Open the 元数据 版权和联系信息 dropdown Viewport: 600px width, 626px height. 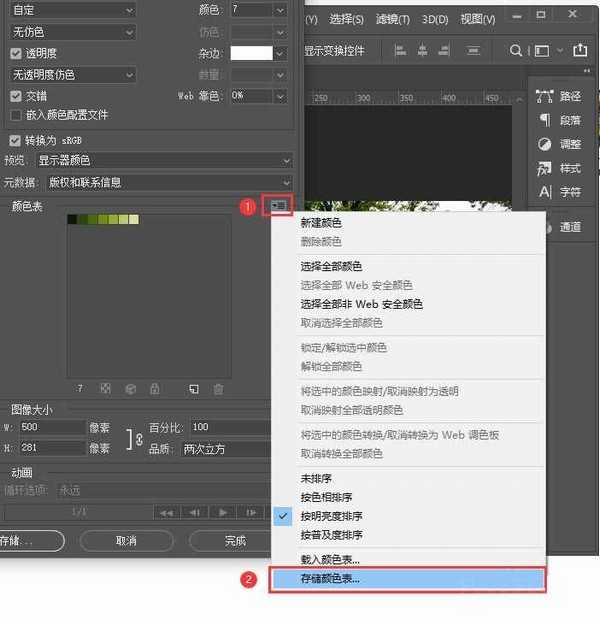click(165, 182)
